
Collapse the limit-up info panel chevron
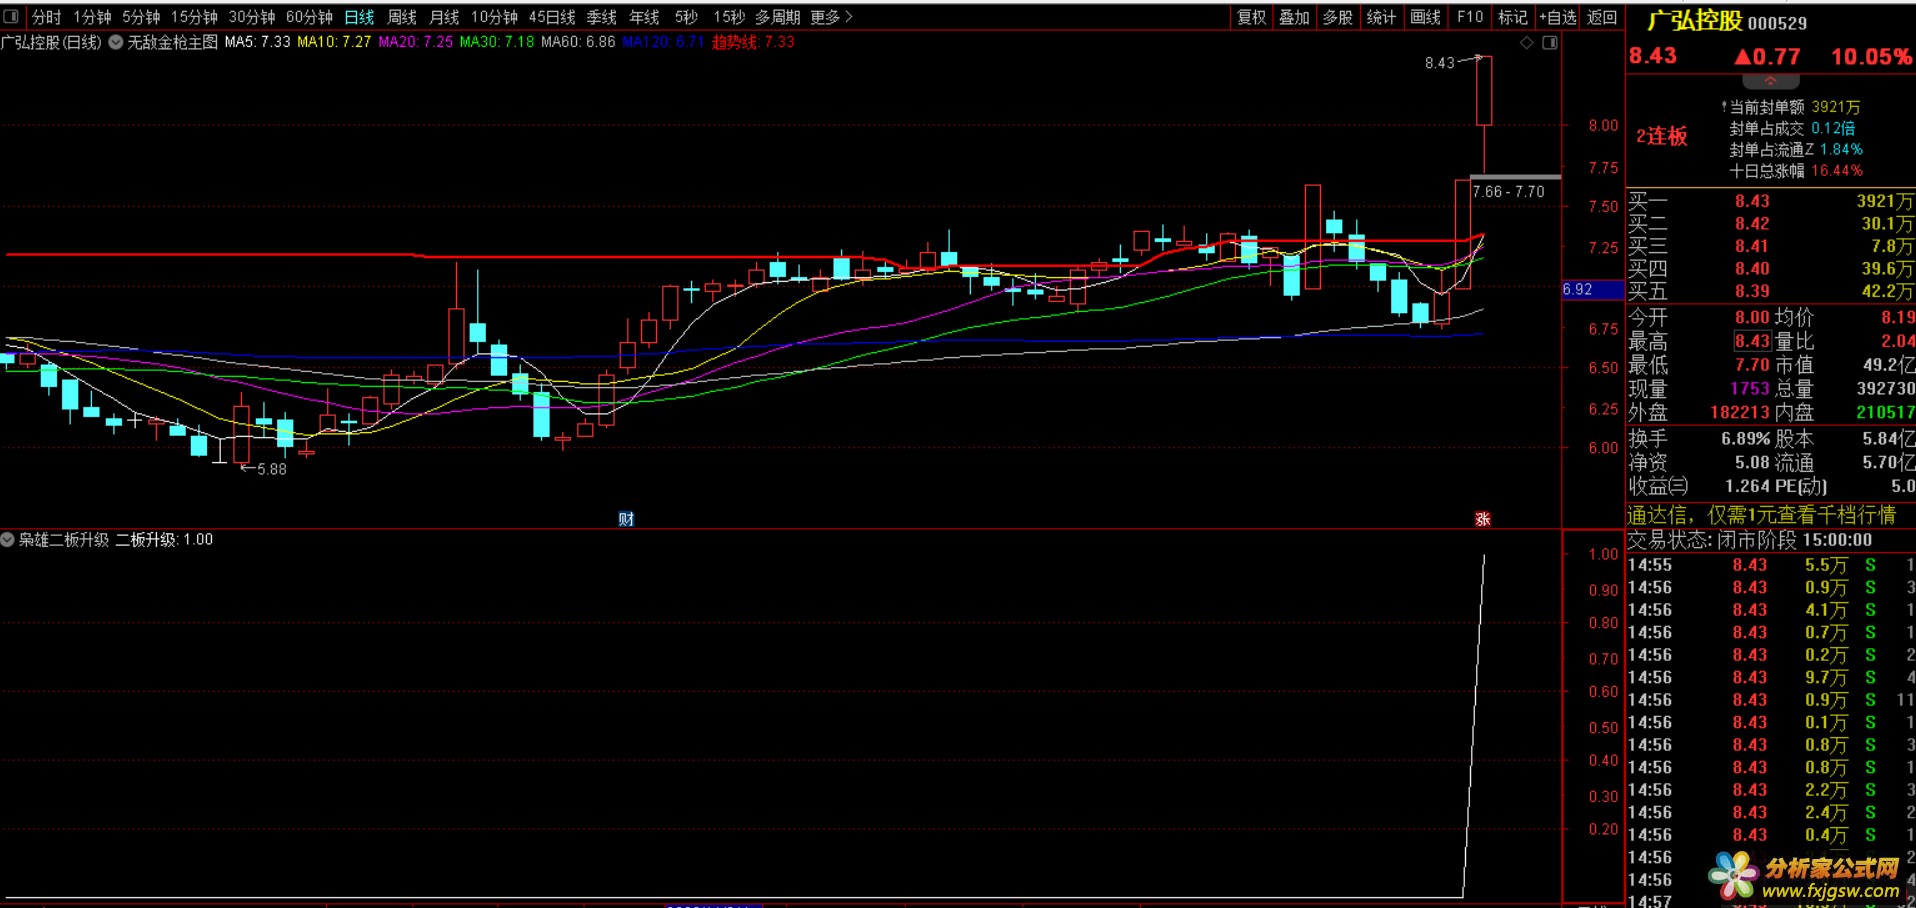tap(1770, 80)
